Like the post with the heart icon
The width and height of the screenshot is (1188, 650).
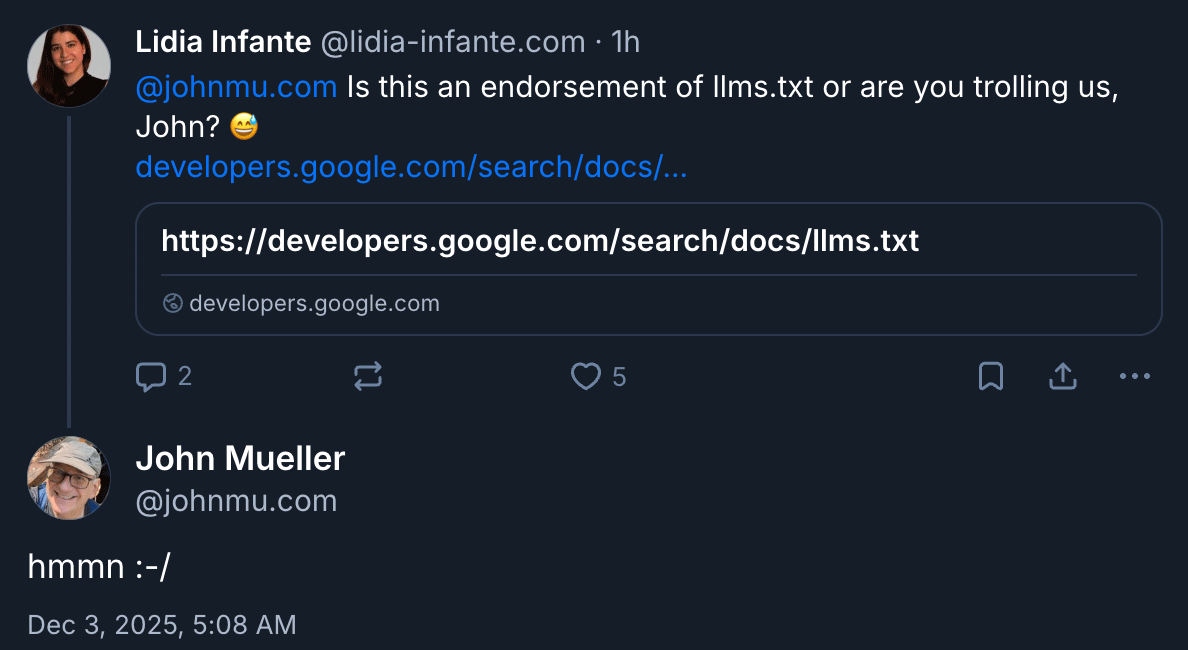tap(585, 377)
